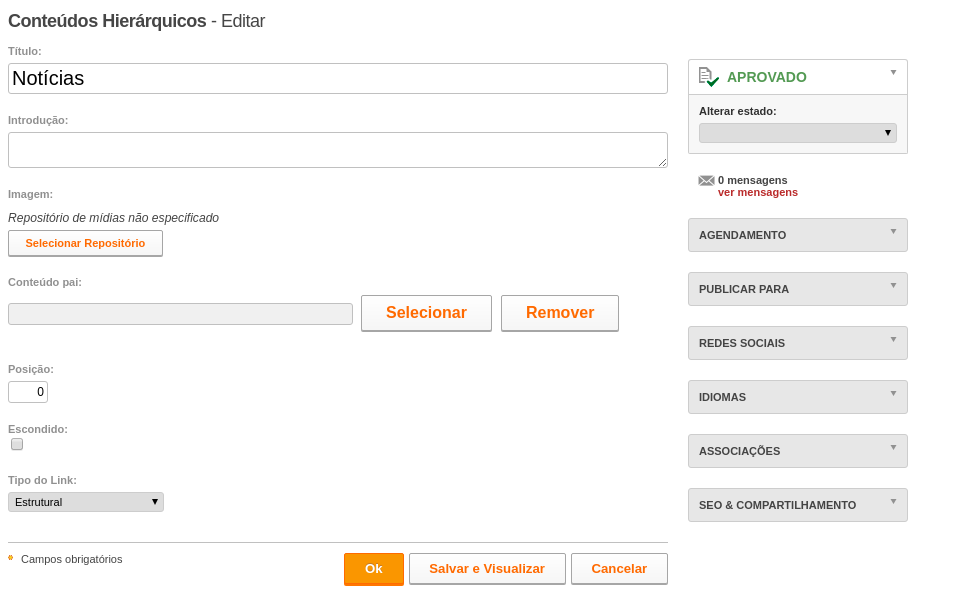Expand the PUBLICAR PARA section

point(798,289)
